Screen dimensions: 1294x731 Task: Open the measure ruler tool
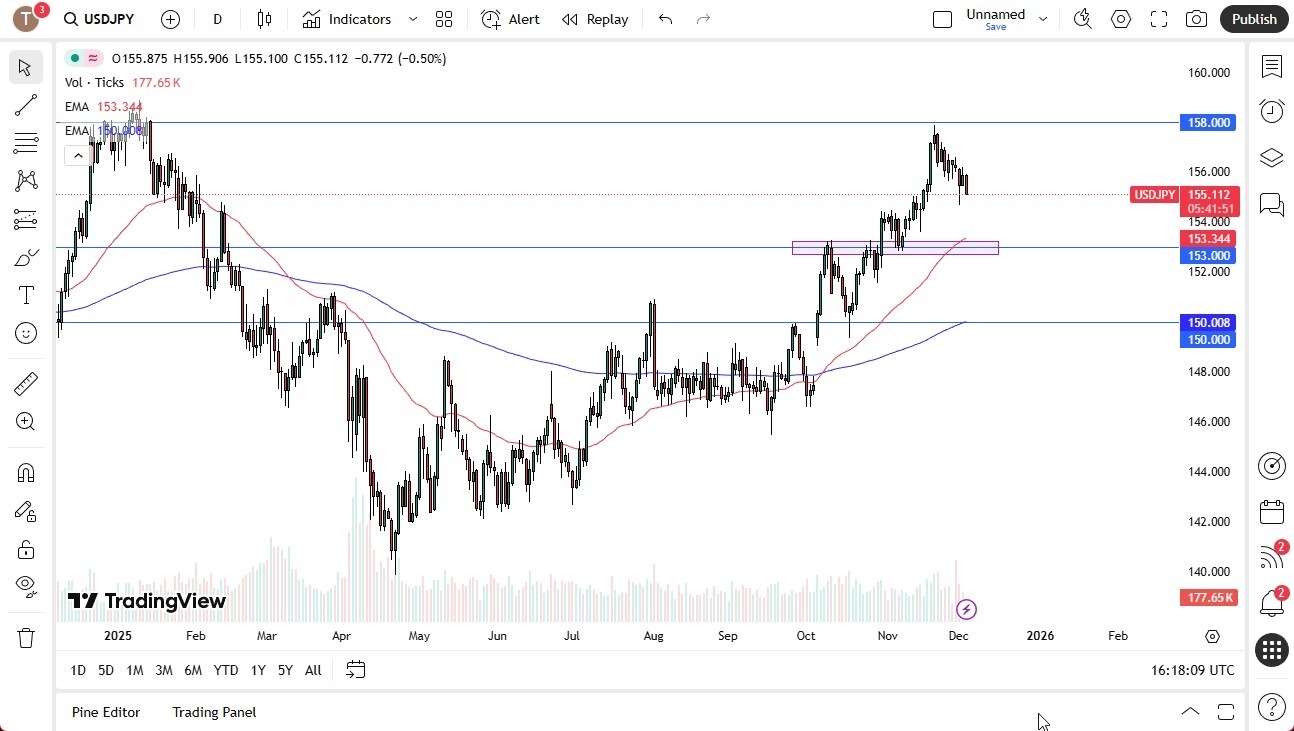[25, 383]
